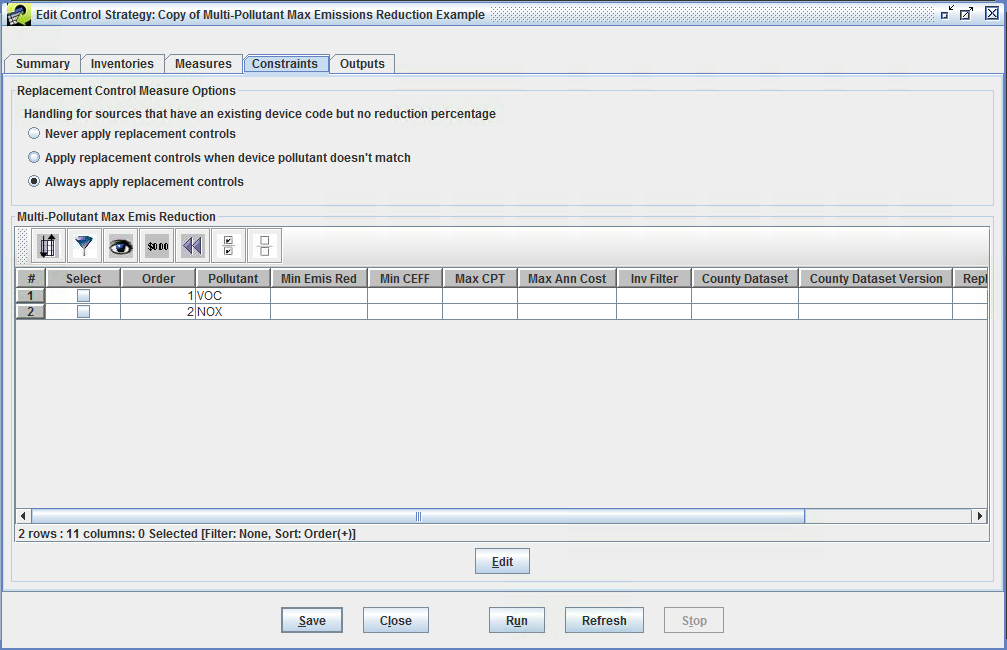Click the Edit button below the table
Image resolution: width=1007 pixels, height=650 pixels.
(502, 561)
